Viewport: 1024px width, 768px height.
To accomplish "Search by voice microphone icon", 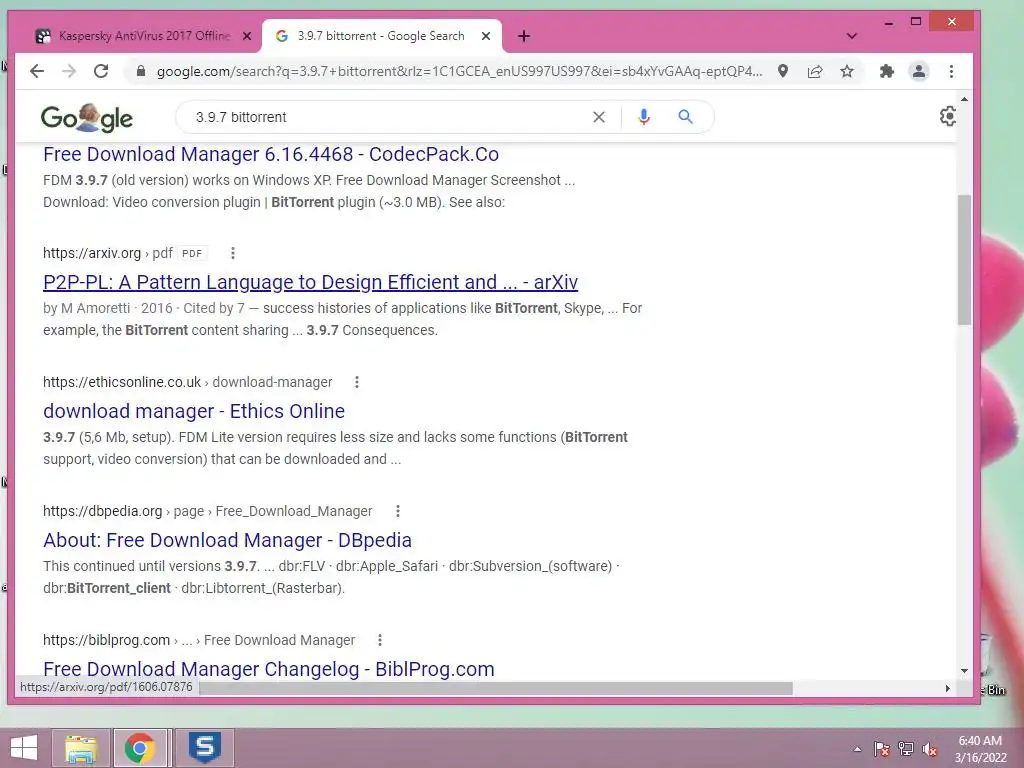I will [644, 117].
